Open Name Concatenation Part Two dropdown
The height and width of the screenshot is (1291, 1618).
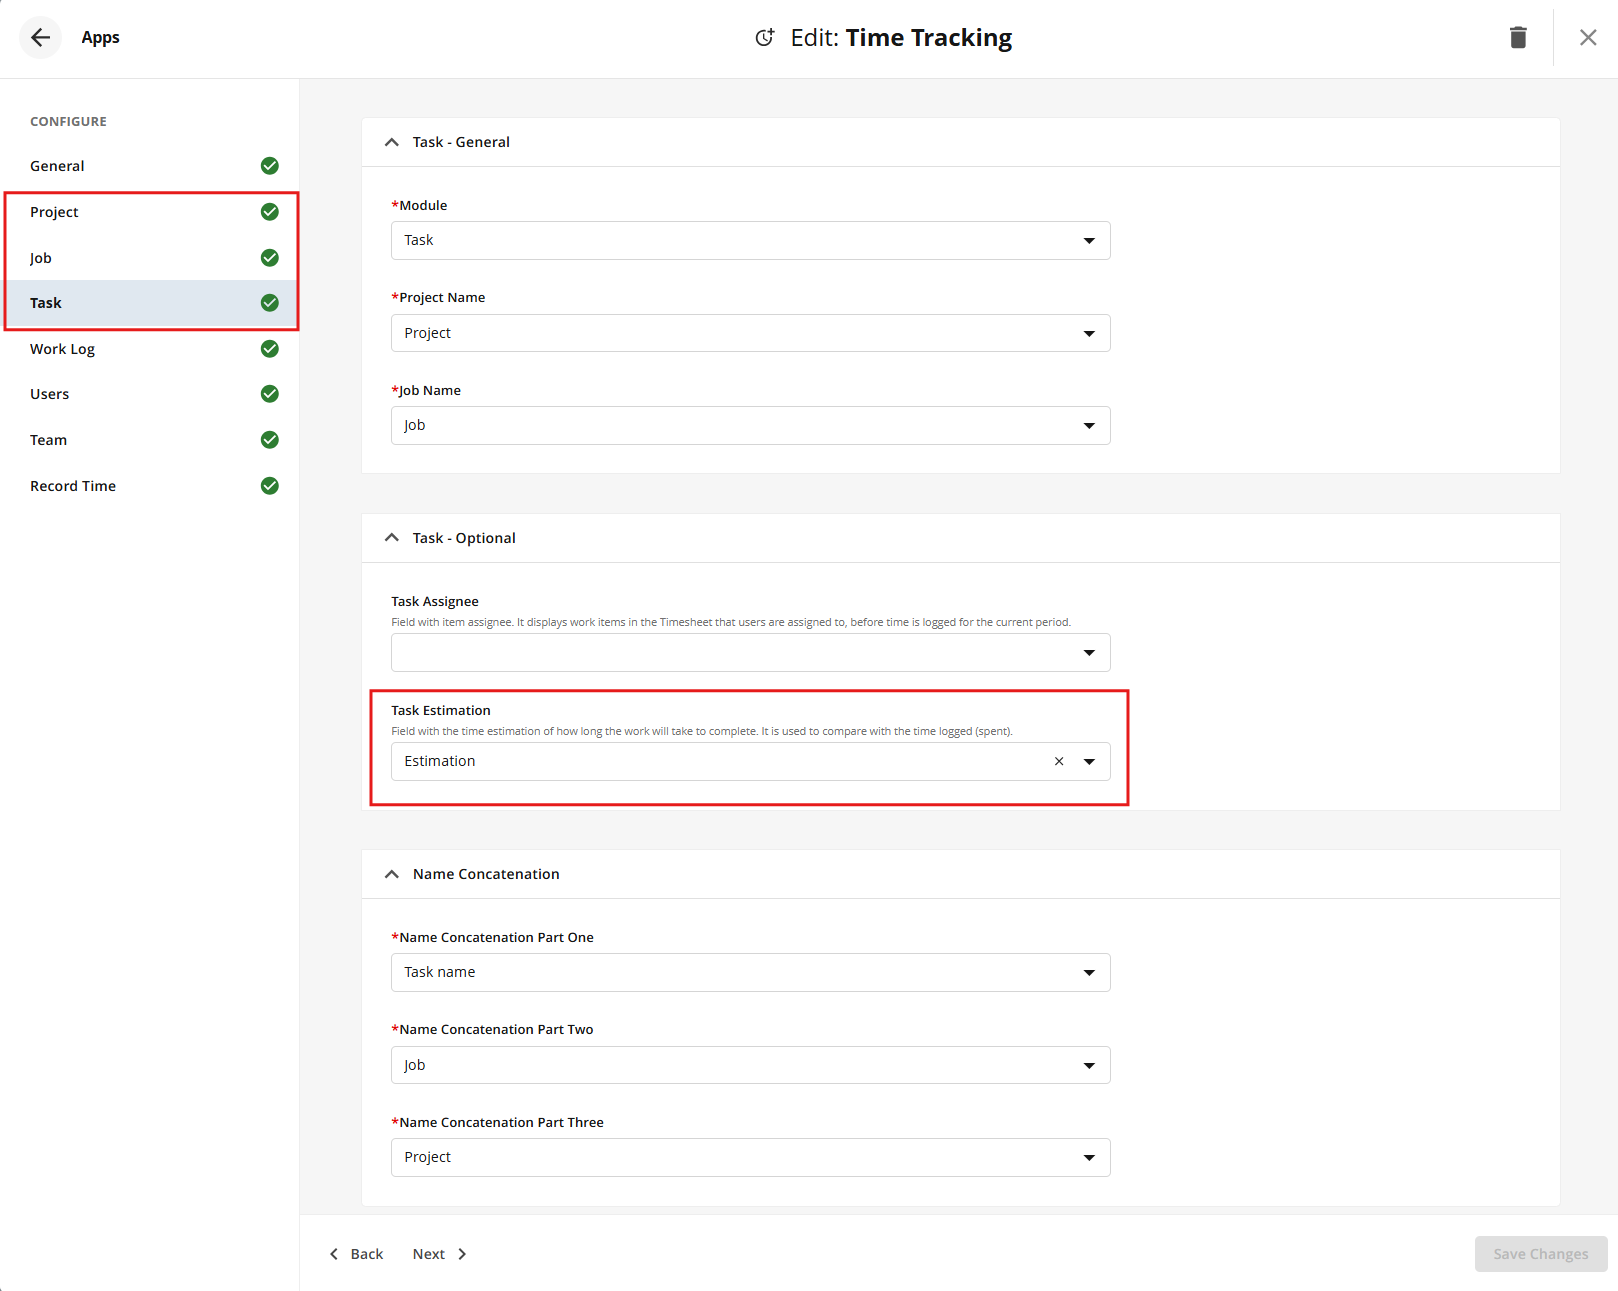coord(750,1065)
